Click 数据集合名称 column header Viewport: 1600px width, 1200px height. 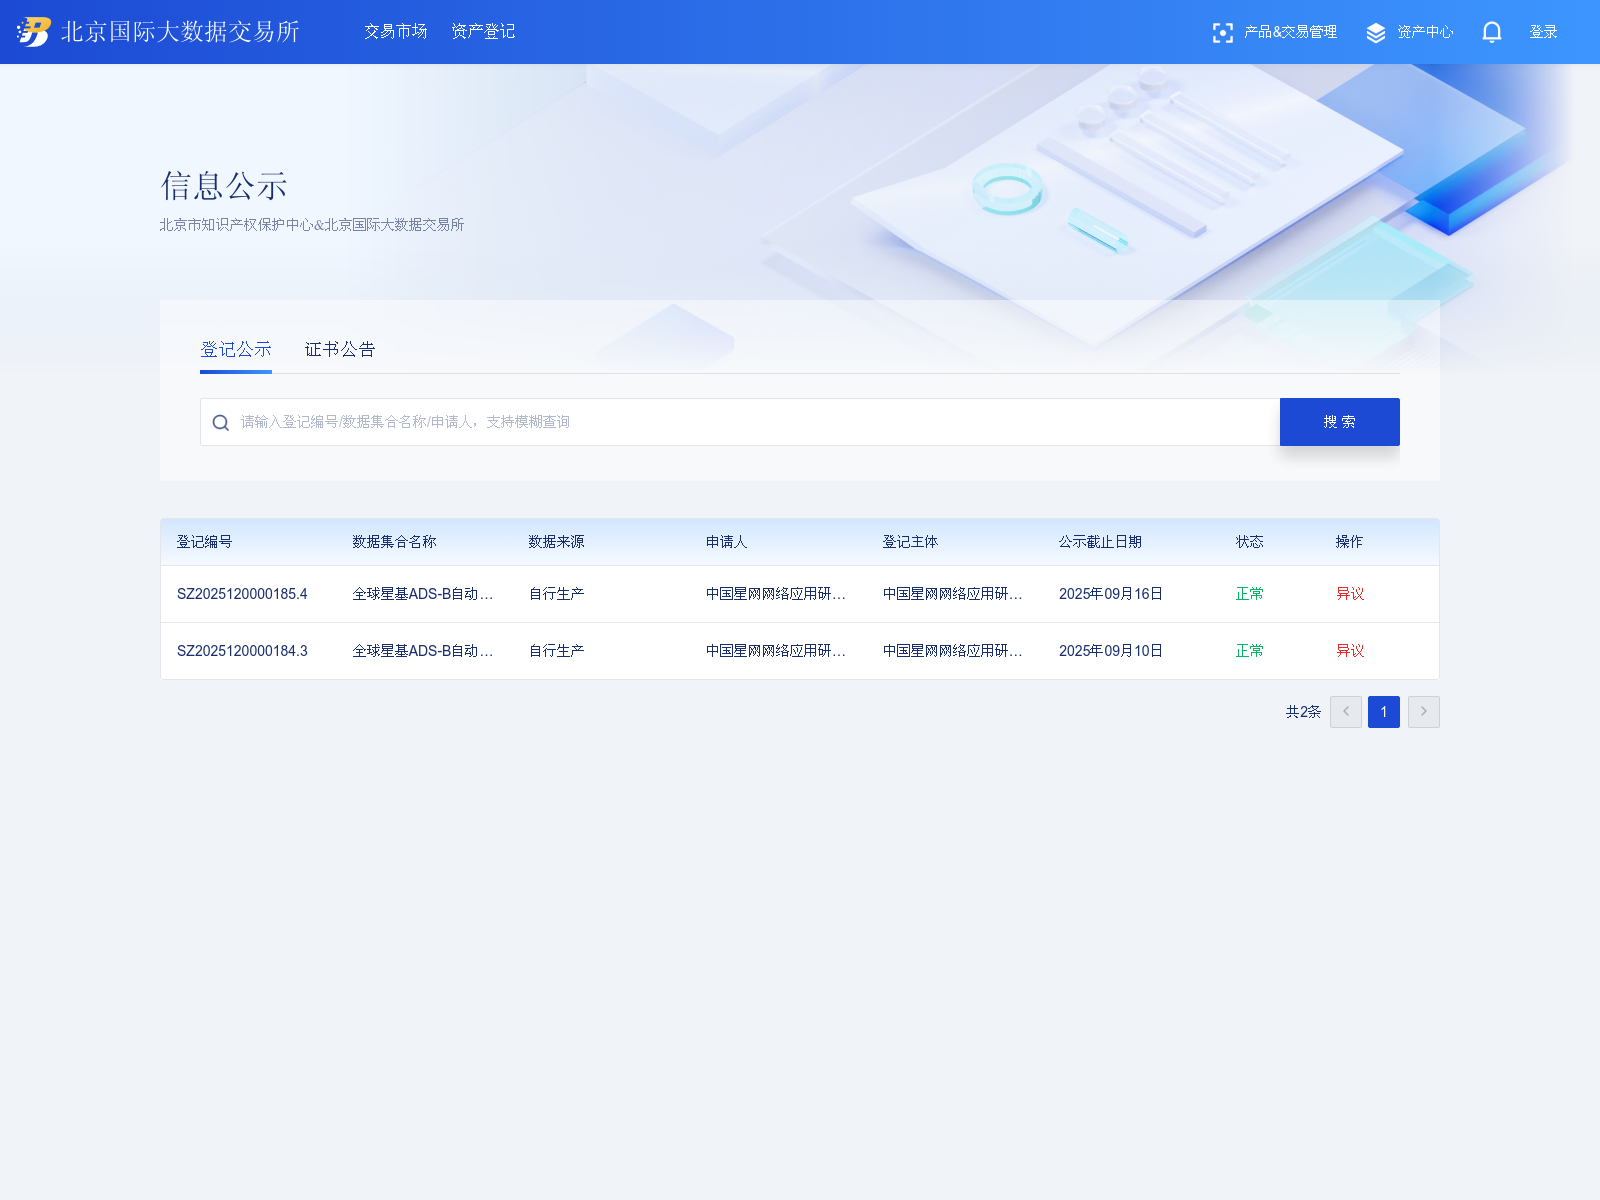[x=395, y=542]
